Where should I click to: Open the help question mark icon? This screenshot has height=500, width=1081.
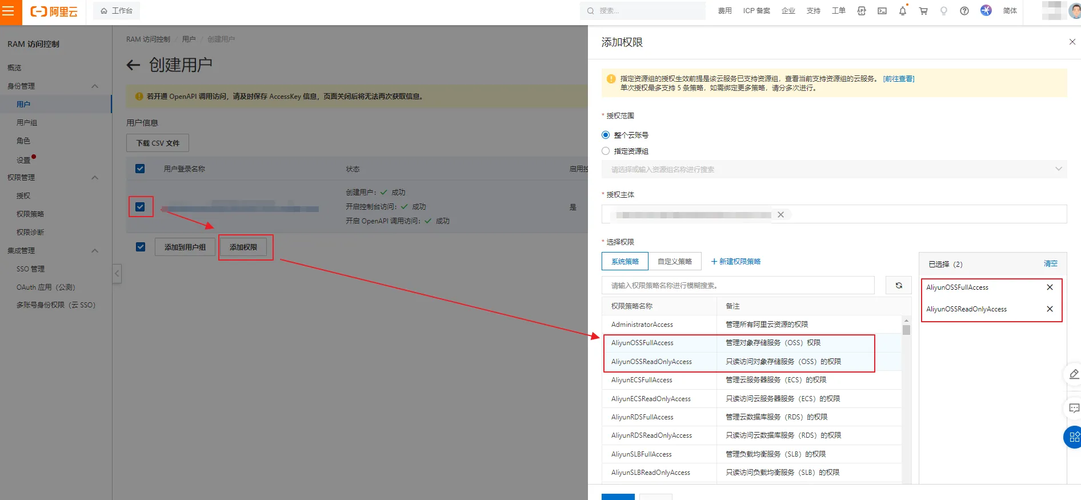[x=964, y=11]
